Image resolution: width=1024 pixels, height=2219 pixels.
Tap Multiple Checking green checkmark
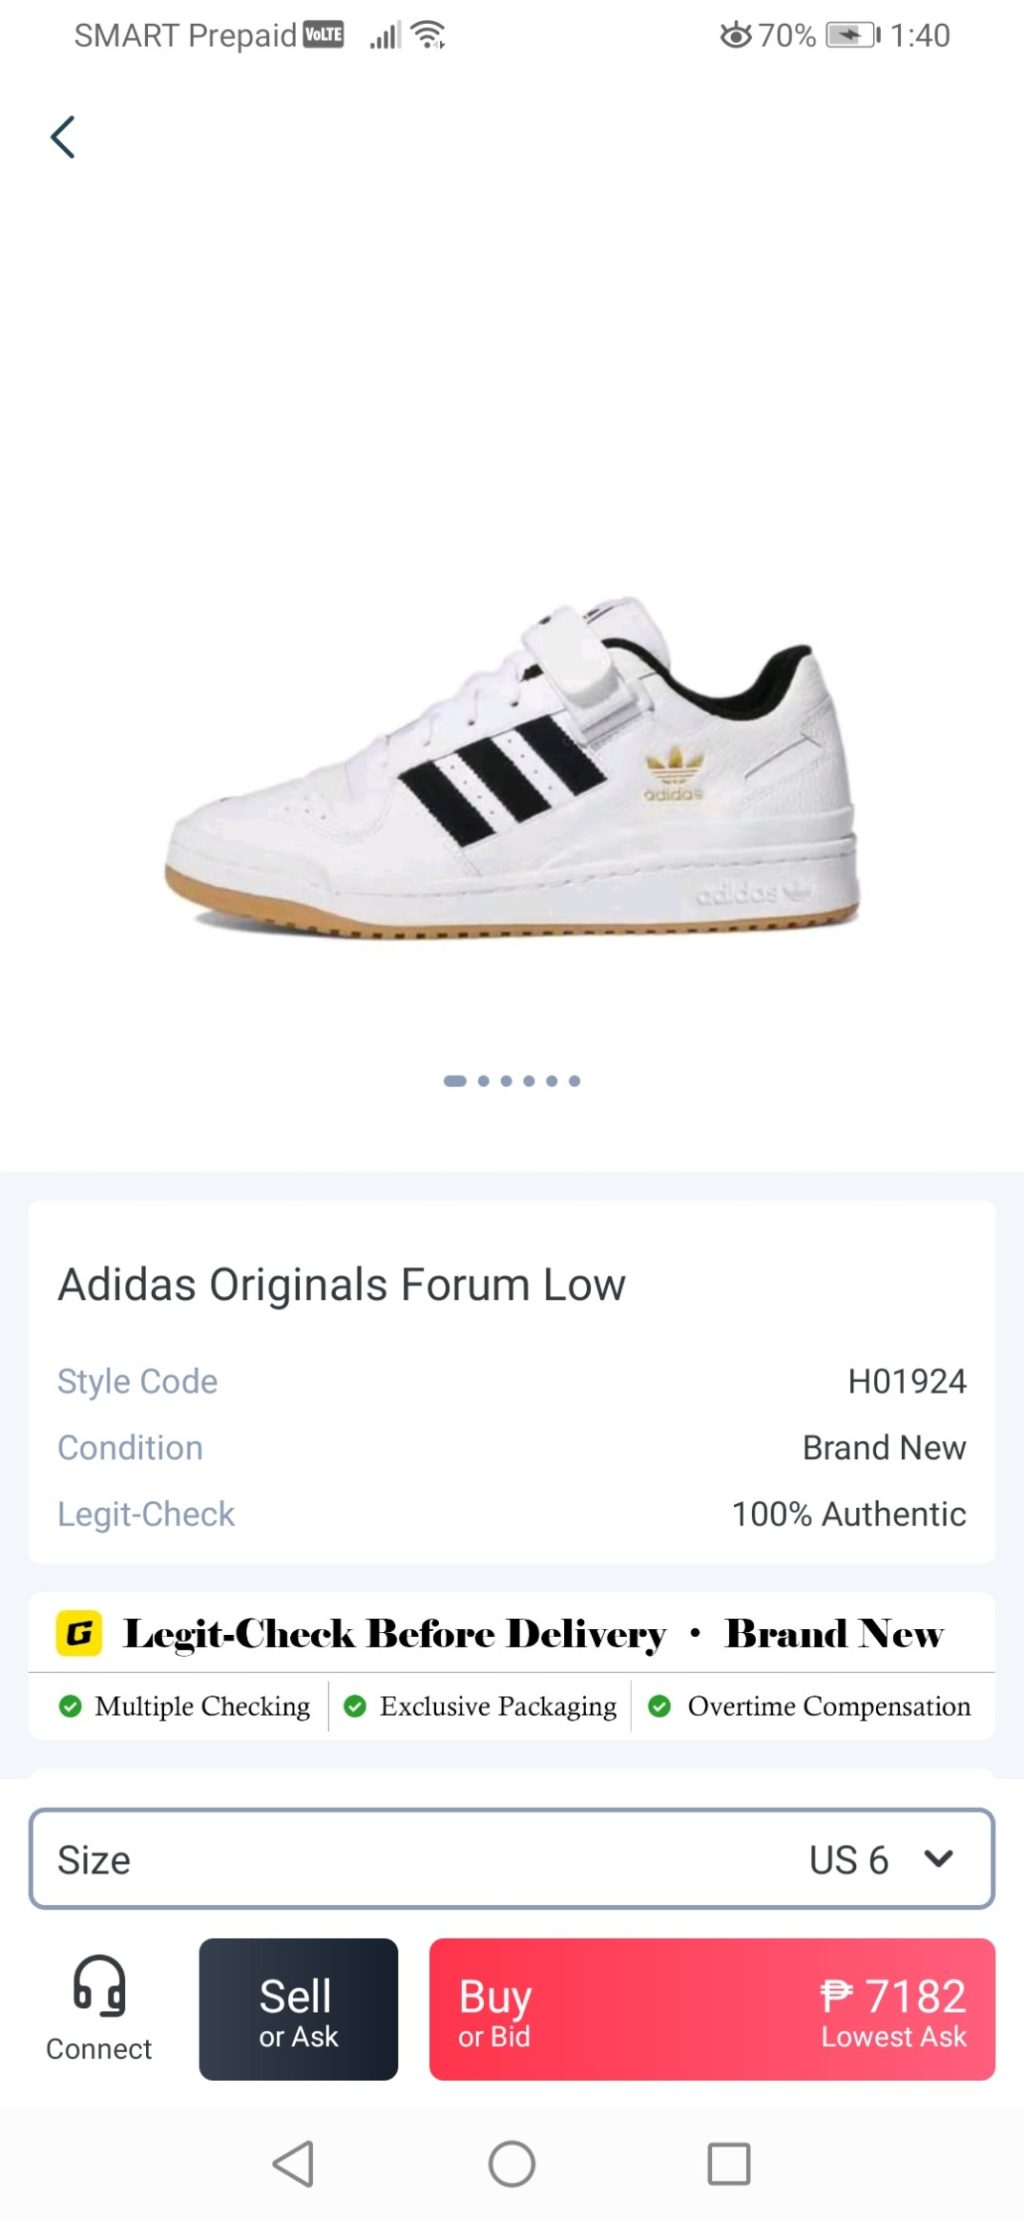(70, 1706)
